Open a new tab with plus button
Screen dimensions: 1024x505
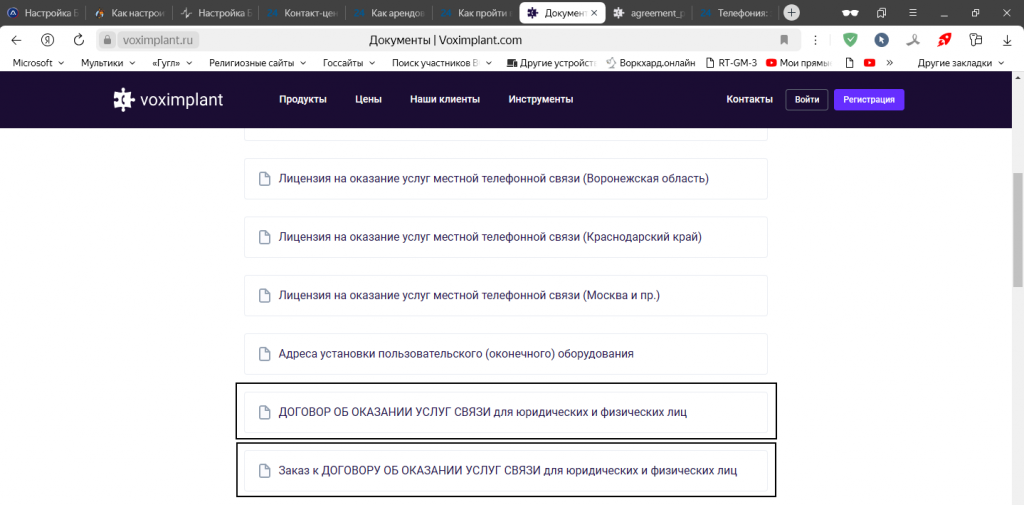coord(791,12)
